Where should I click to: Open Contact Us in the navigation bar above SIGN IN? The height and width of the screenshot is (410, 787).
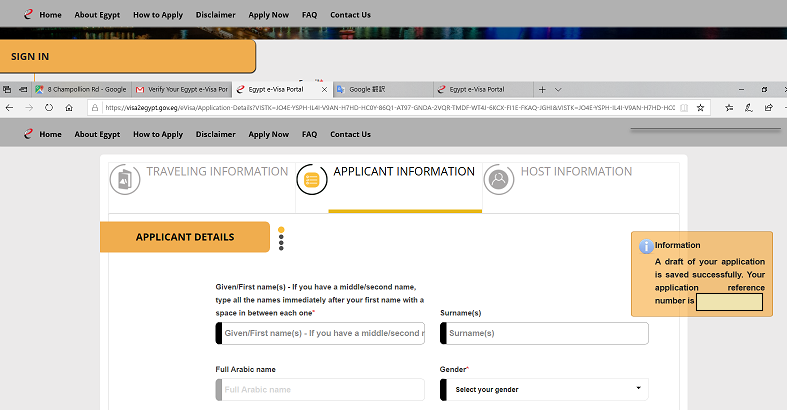click(350, 15)
